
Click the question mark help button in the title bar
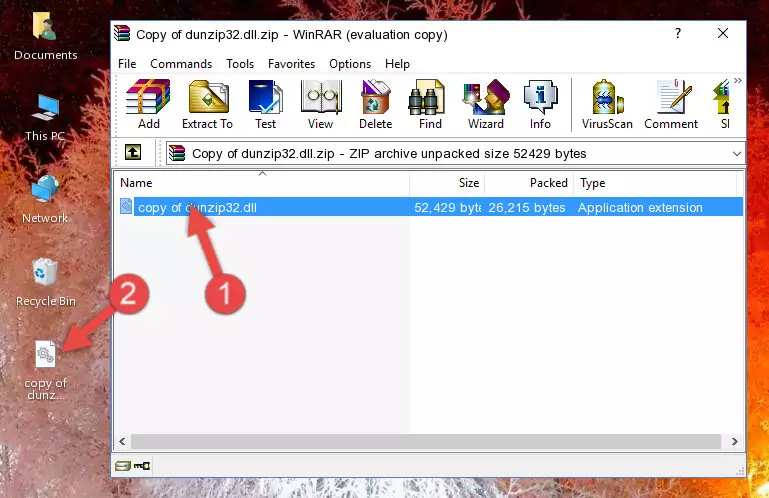(x=678, y=33)
